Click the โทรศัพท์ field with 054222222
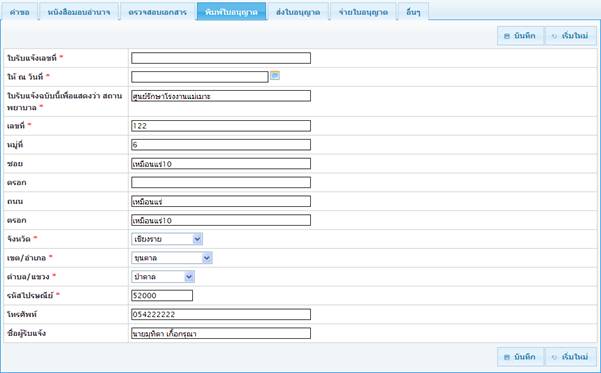Image resolution: width=601 pixels, height=373 pixels. [221, 314]
